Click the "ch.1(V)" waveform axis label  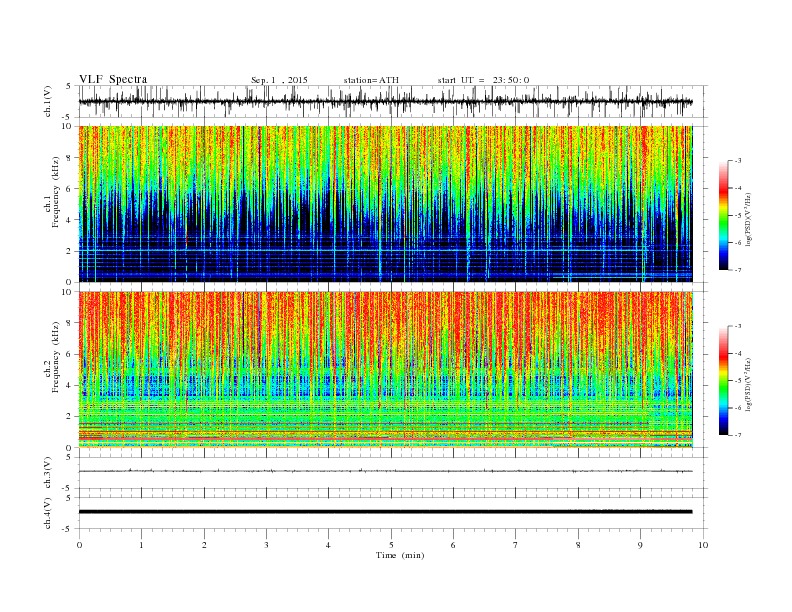[48, 102]
